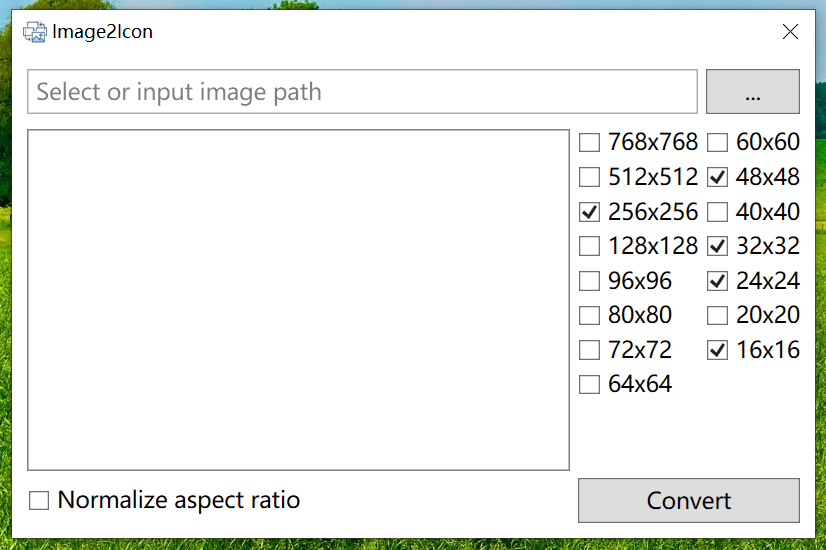Check the 72x72 size option
This screenshot has width=826, height=550.
click(x=590, y=351)
